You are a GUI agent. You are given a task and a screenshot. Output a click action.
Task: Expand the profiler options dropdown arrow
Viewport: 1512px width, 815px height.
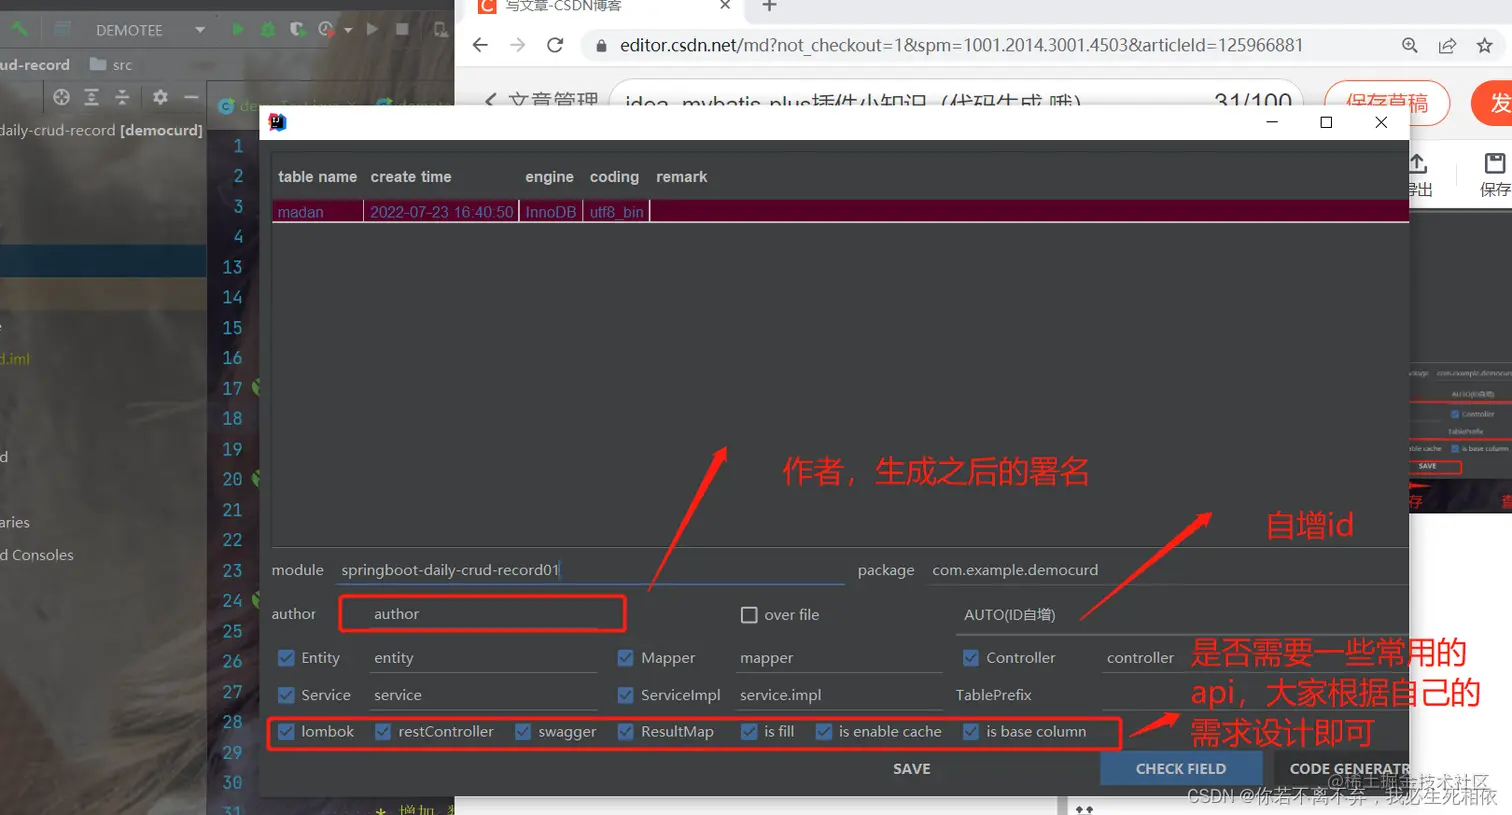(347, 30)
